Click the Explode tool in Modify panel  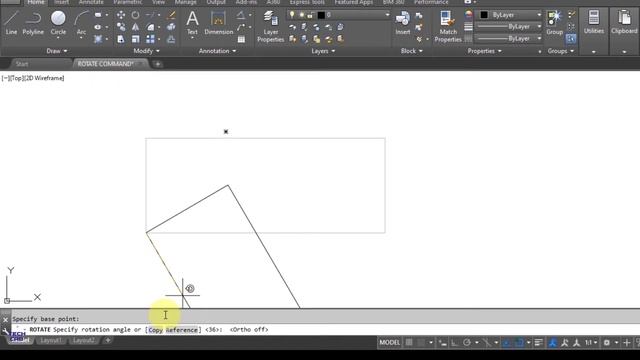[x=171, y=27]
